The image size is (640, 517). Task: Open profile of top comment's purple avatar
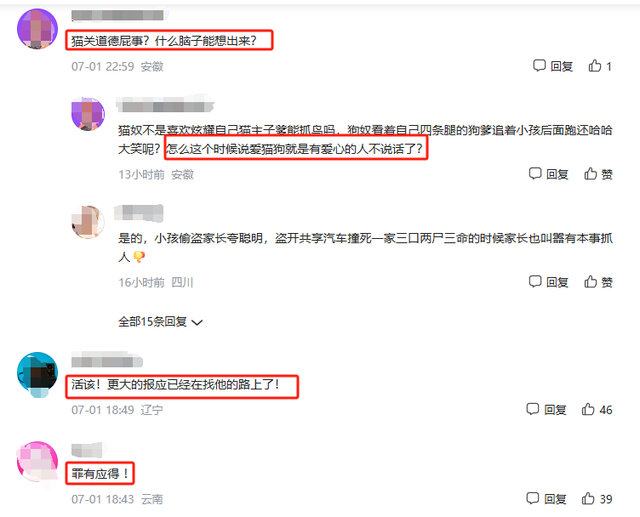click(x=37, y=29)
